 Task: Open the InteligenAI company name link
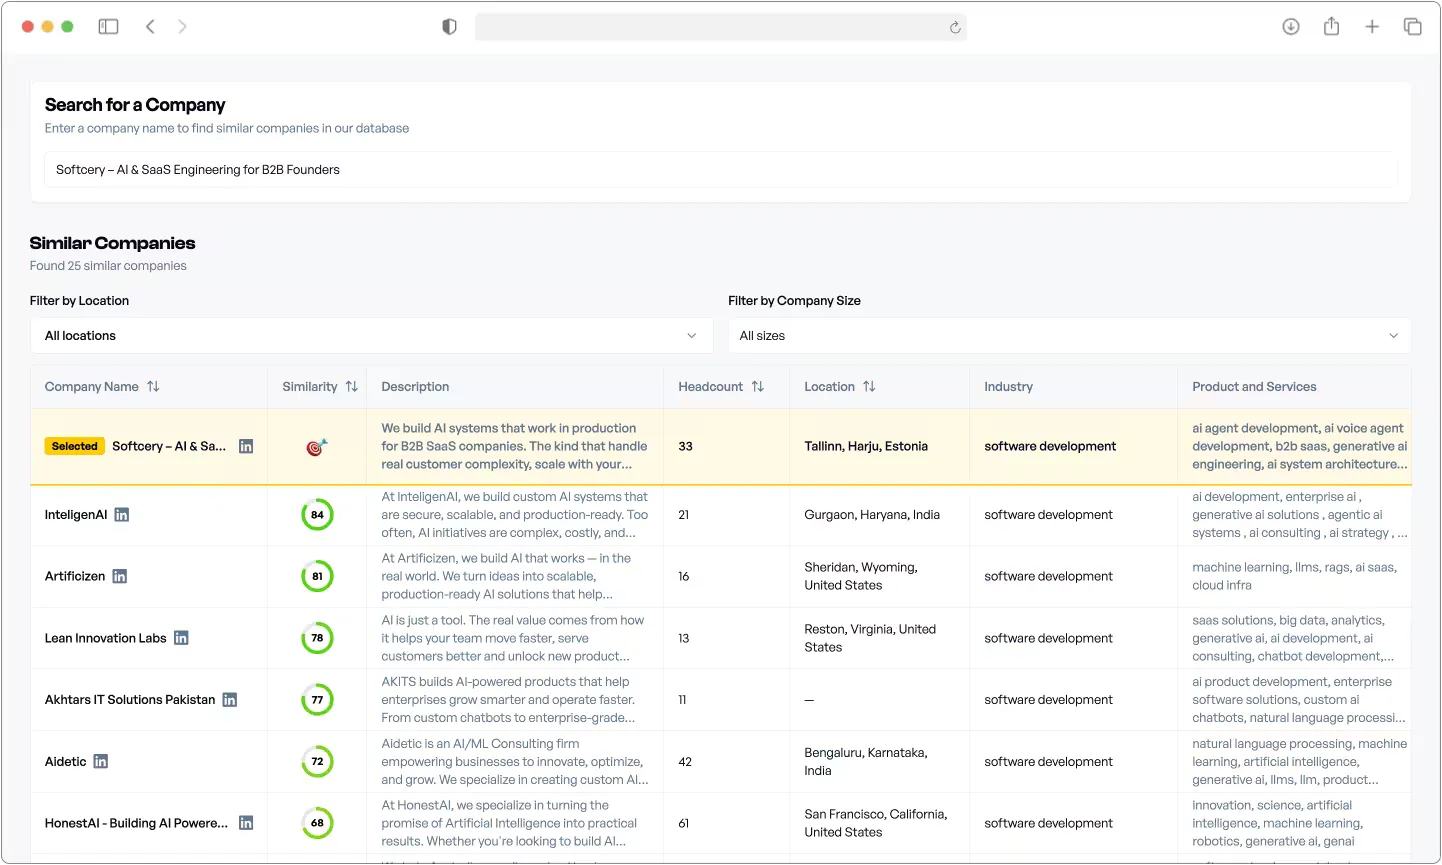pos(76,515)
